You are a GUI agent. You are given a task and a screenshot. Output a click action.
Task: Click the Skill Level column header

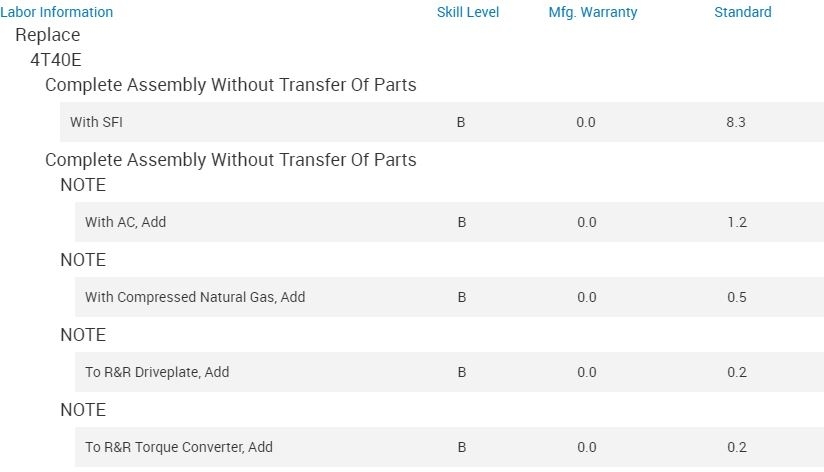click(468, 12)
